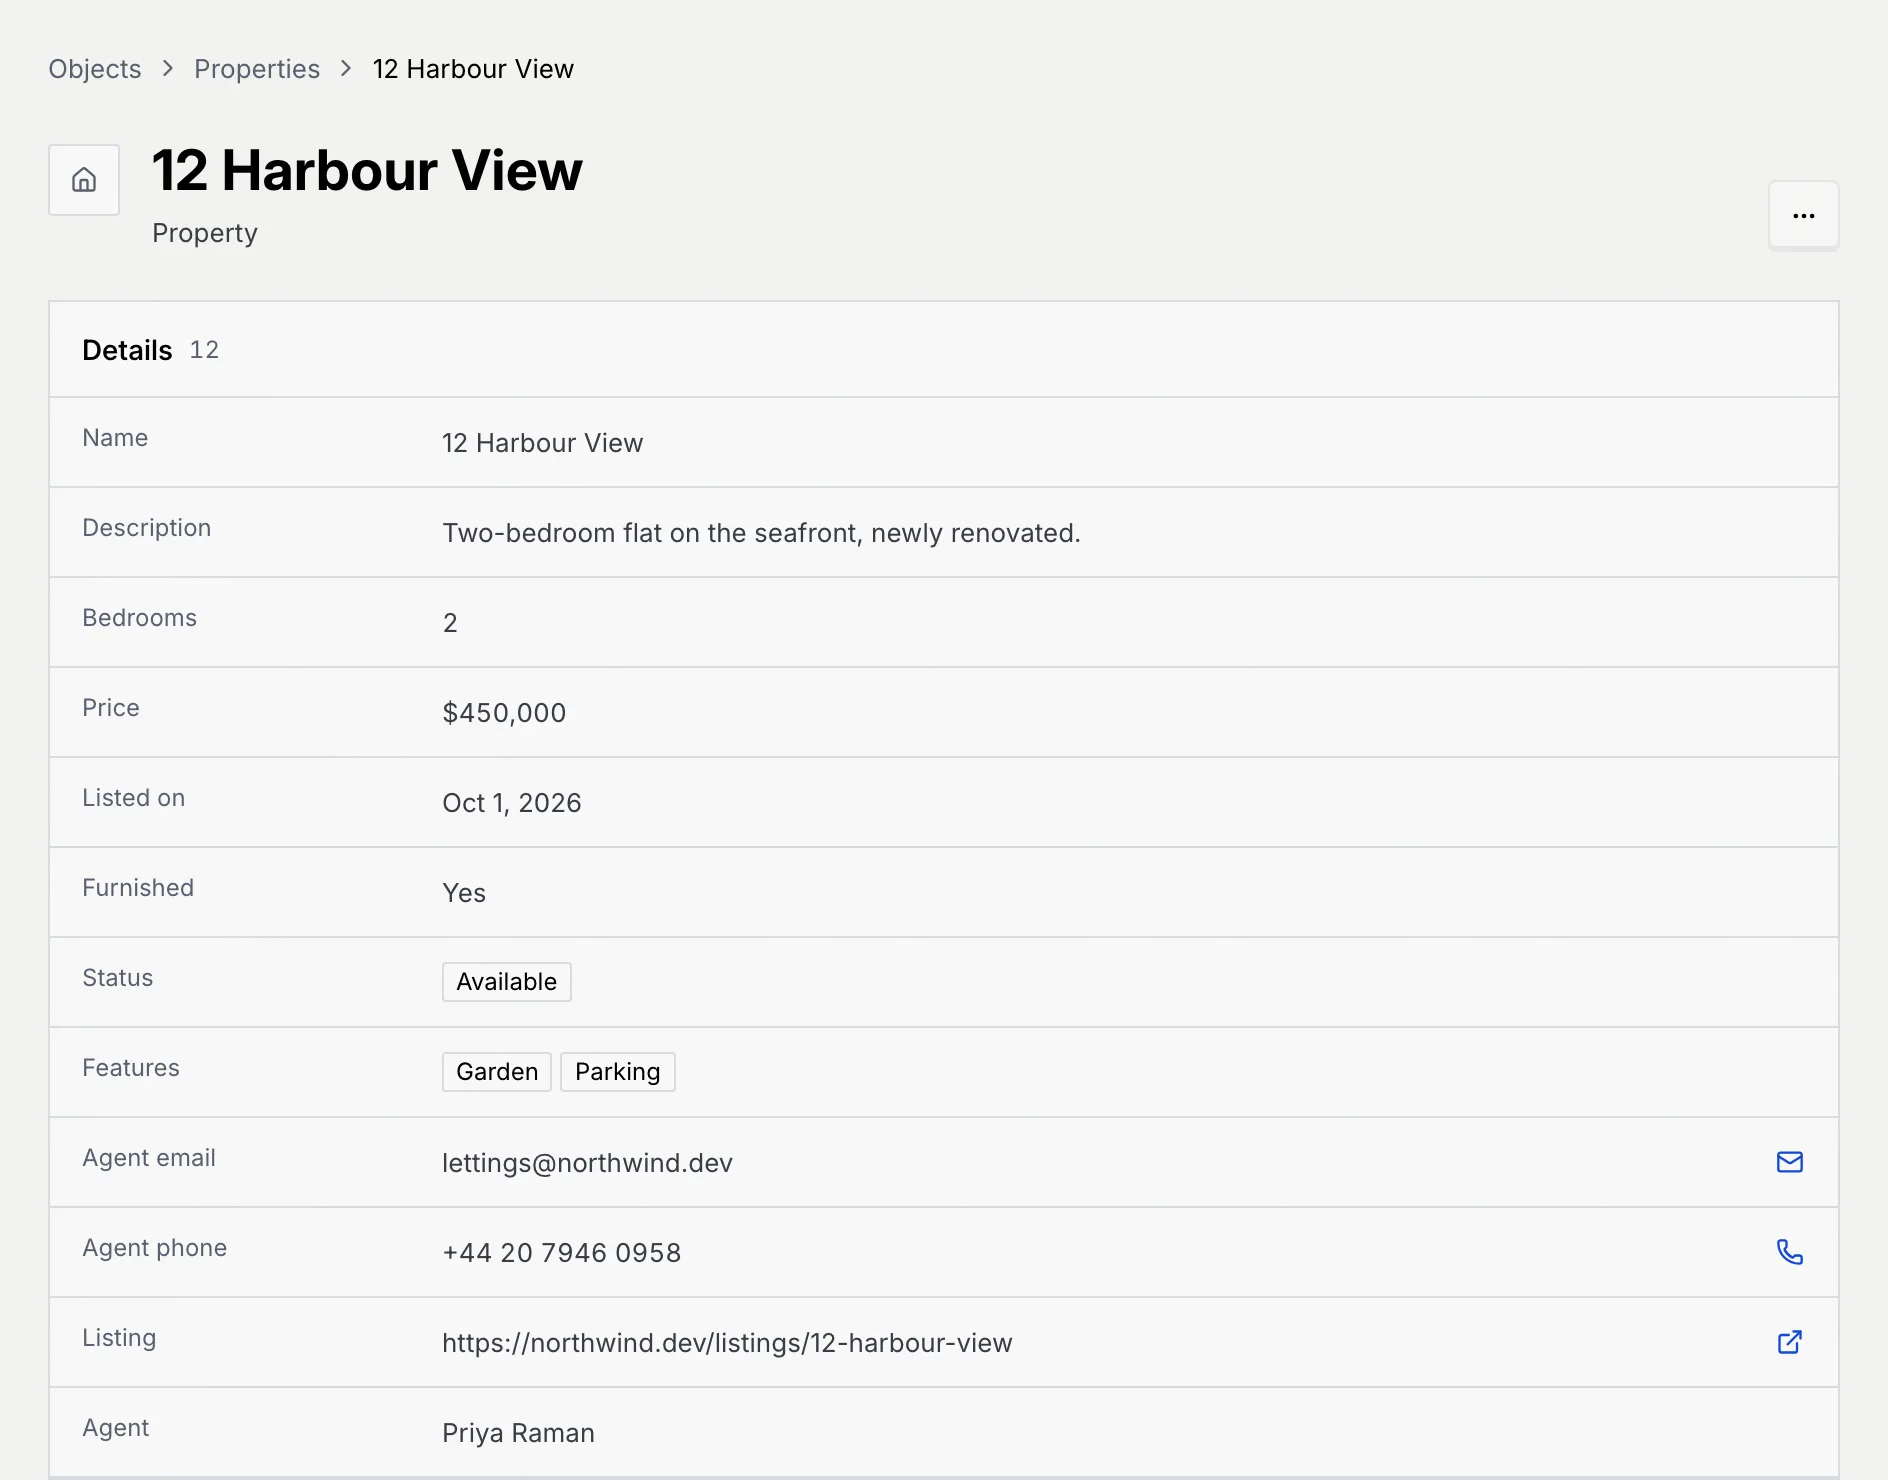This screenshot has width=1888, height=1480.
Task: Click the Features field label
Action: pos(131,1068)
